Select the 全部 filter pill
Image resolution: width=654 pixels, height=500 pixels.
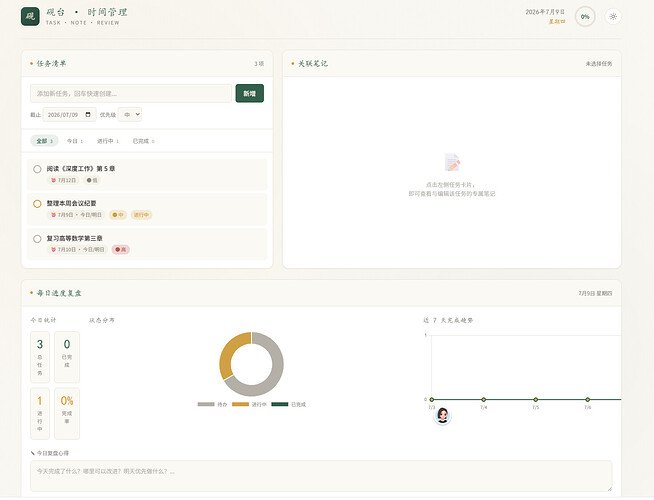(45, 141)
